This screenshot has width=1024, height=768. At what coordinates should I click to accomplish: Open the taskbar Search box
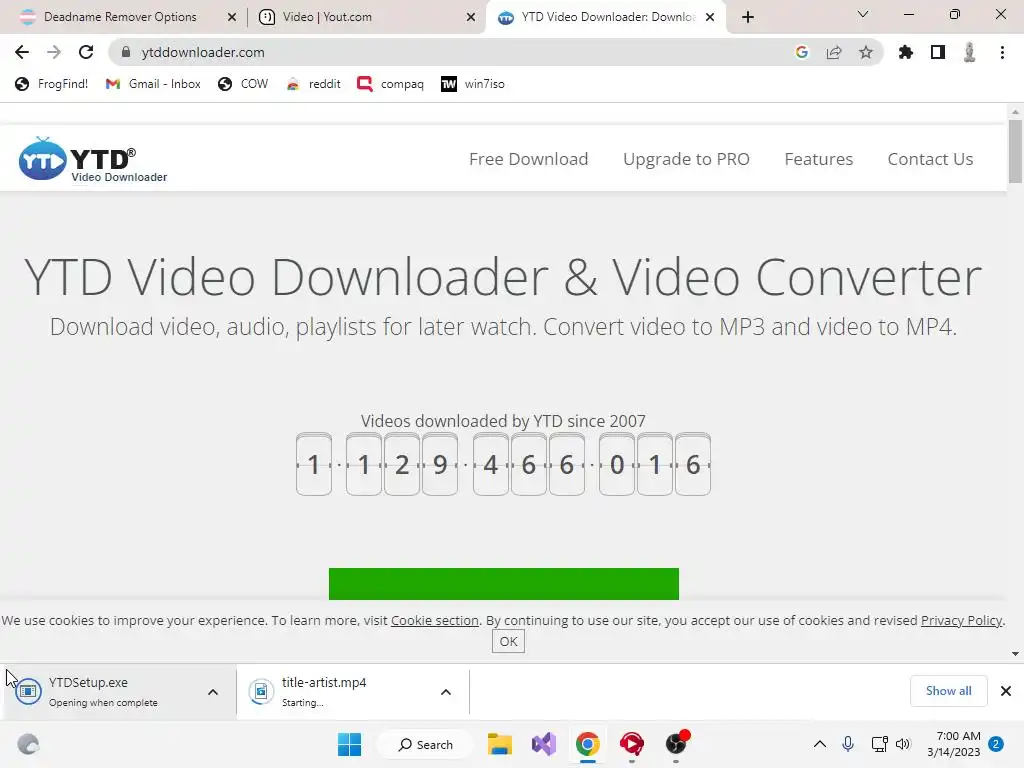[x=426, y=744]
